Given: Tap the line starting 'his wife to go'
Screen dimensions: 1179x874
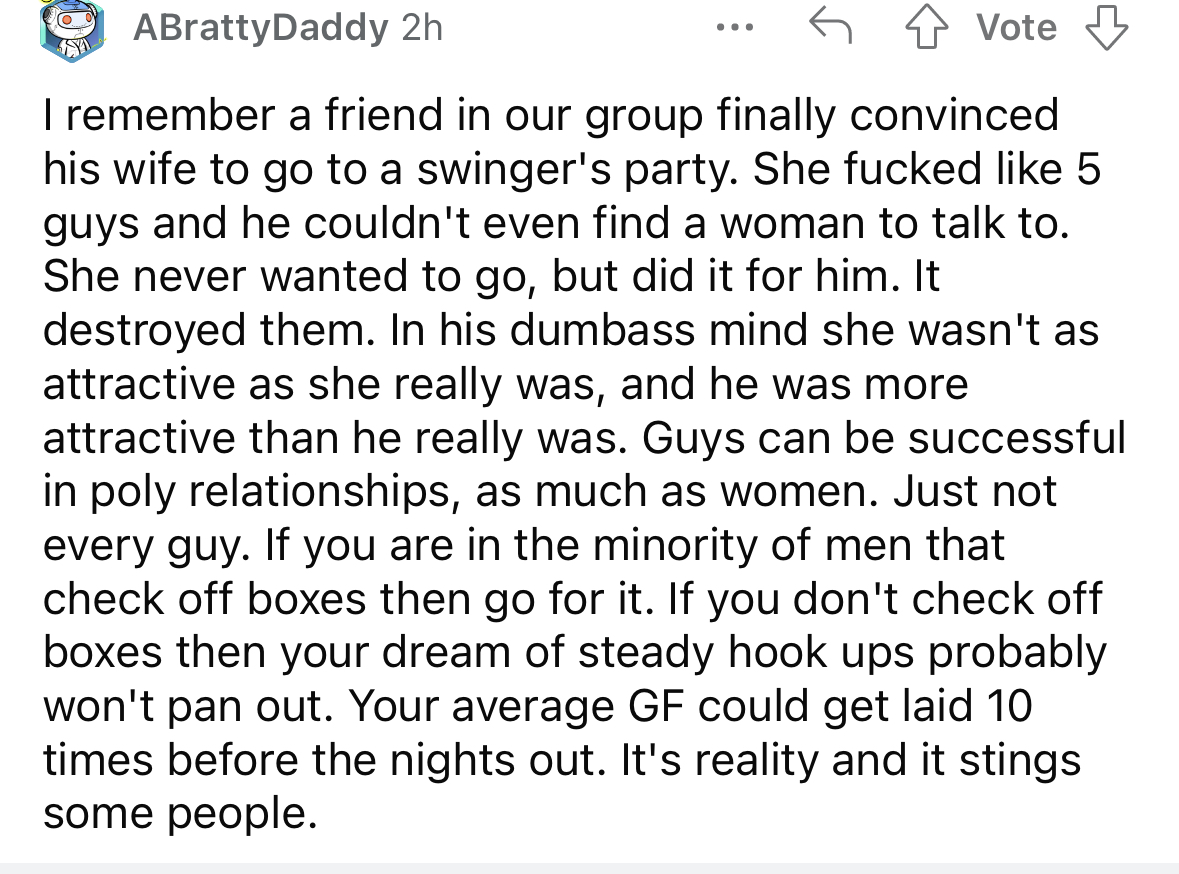Looking at the screenshot, I should point(572,169).
